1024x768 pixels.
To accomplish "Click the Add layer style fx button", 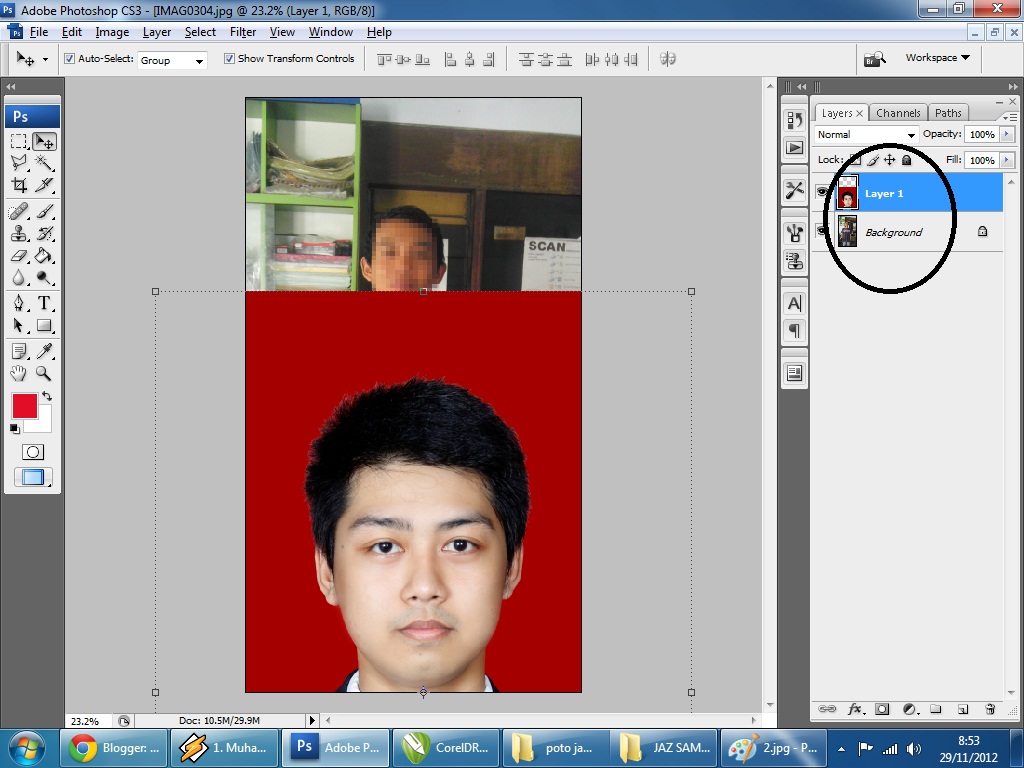I will (855, 709).
